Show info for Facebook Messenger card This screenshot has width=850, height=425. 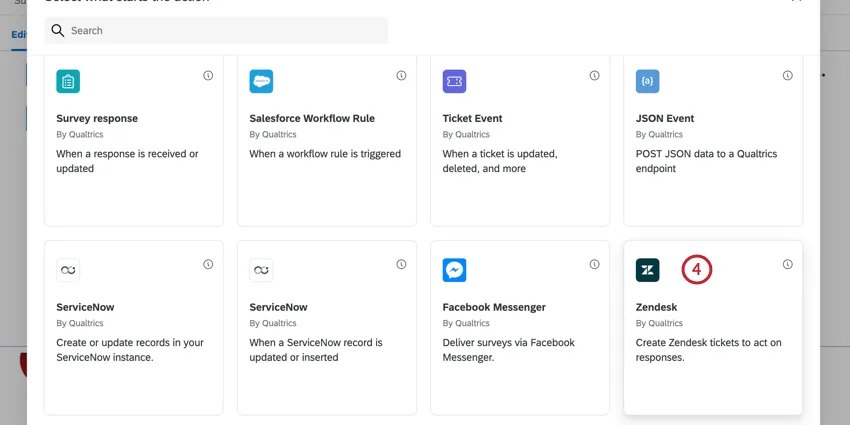[x=594, y=265]
